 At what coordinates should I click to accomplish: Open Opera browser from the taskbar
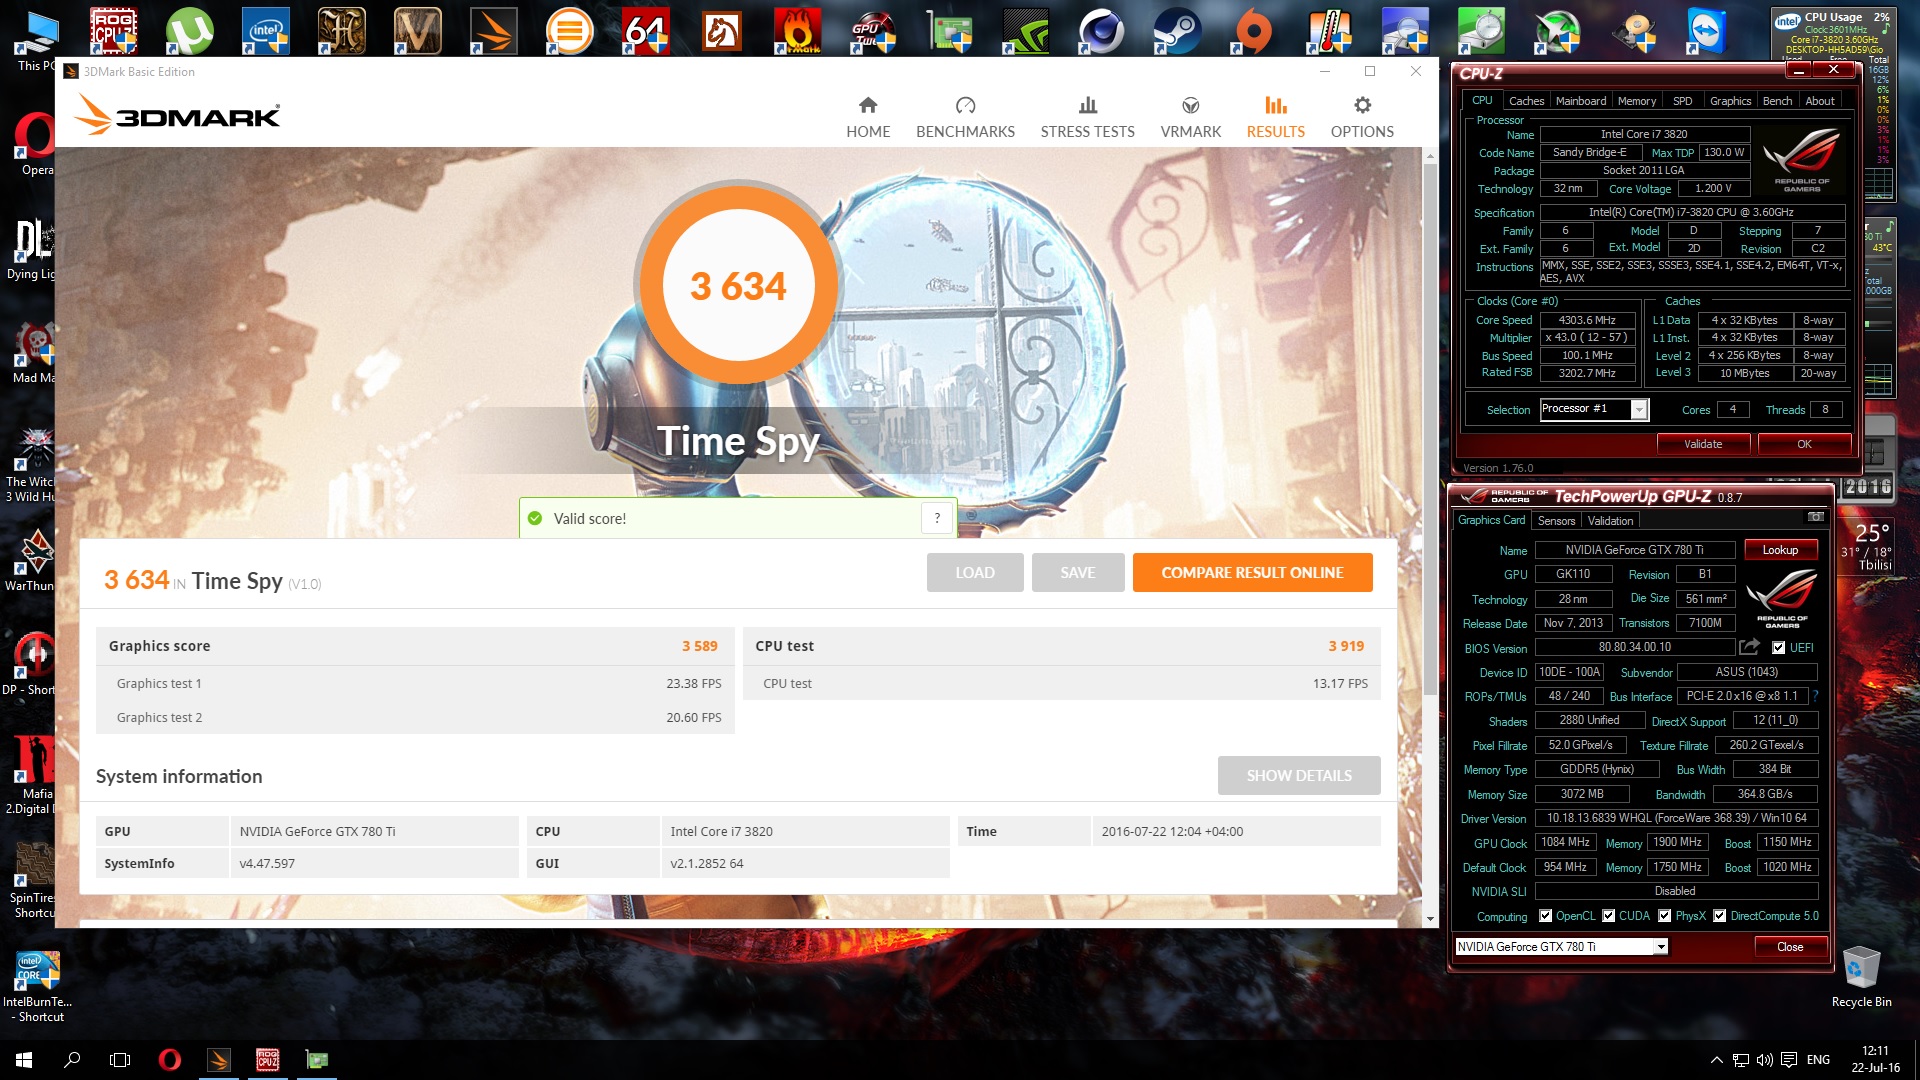pos(170,1060)
